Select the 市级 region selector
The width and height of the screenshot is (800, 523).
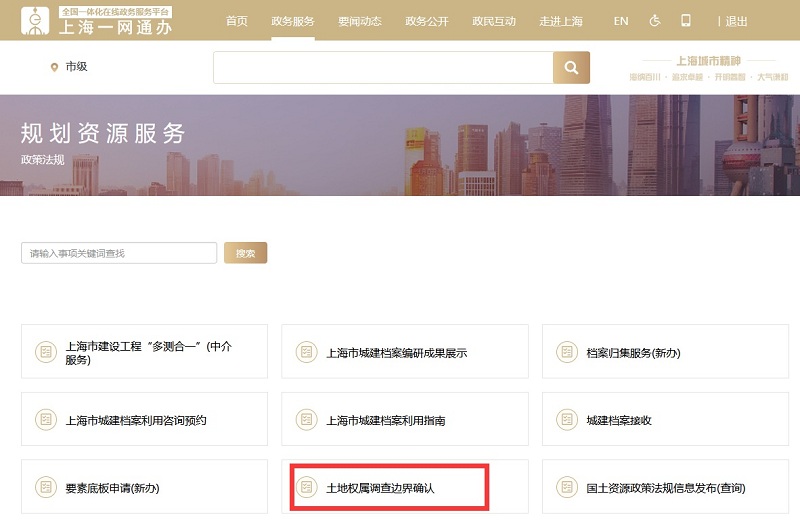(x=77, y=66)
